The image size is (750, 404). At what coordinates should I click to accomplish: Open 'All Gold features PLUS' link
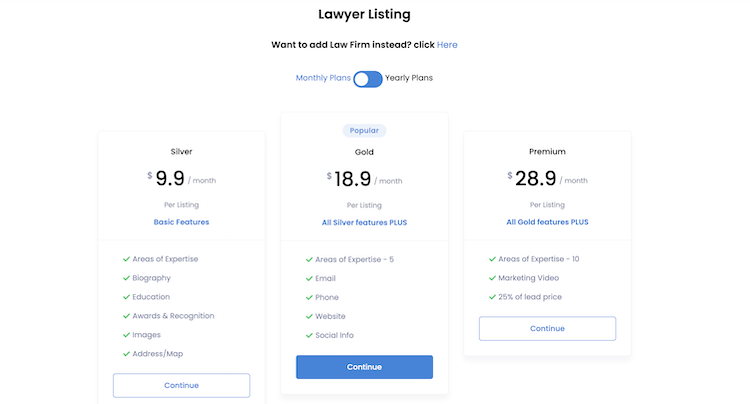pos(547,222)
